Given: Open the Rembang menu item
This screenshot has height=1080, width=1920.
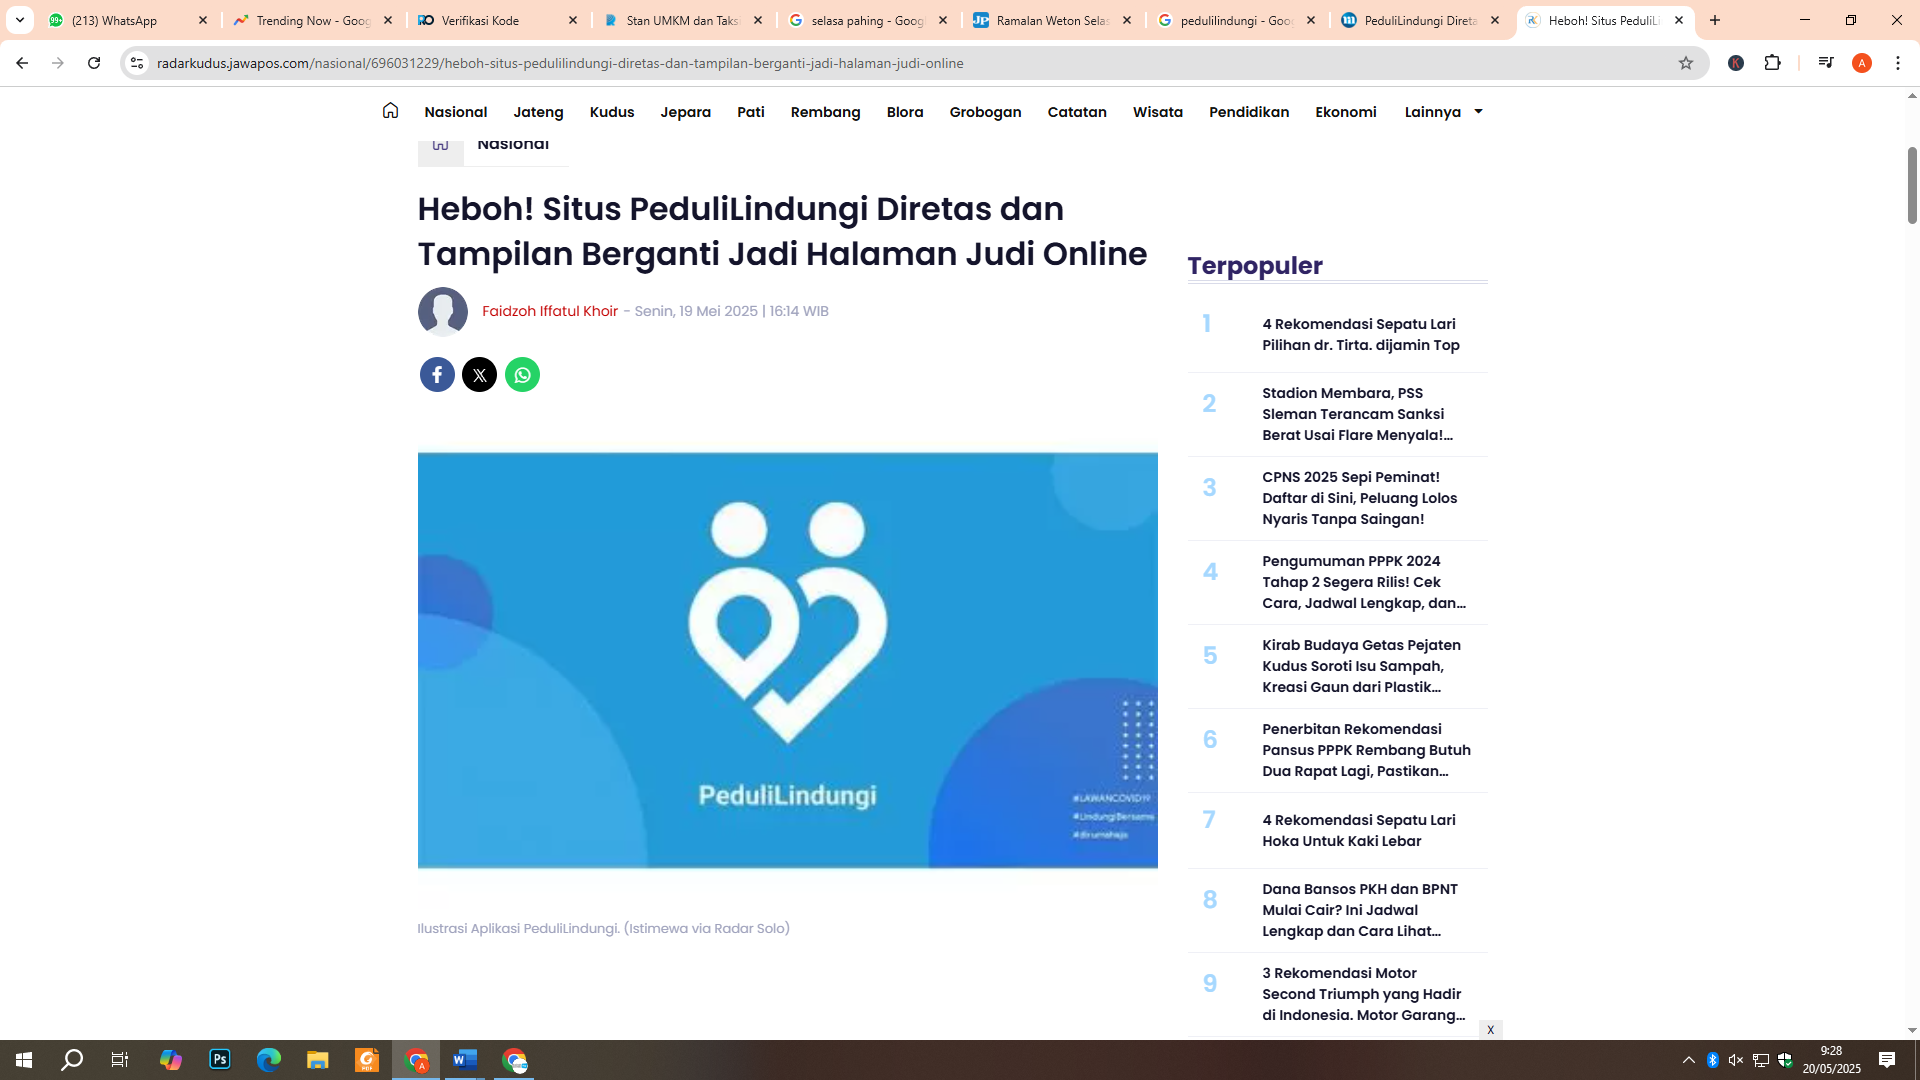Looking at the screenshot, I should click(x=825, y=112).
